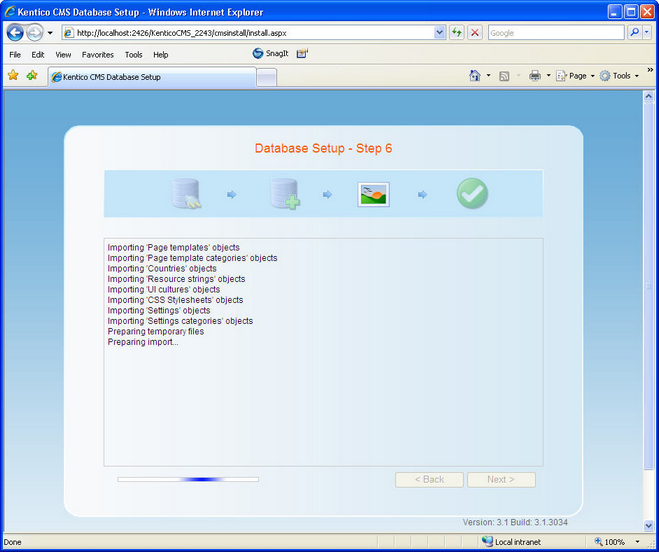Click the SnagIt window capture icon

tap(302, 53)
